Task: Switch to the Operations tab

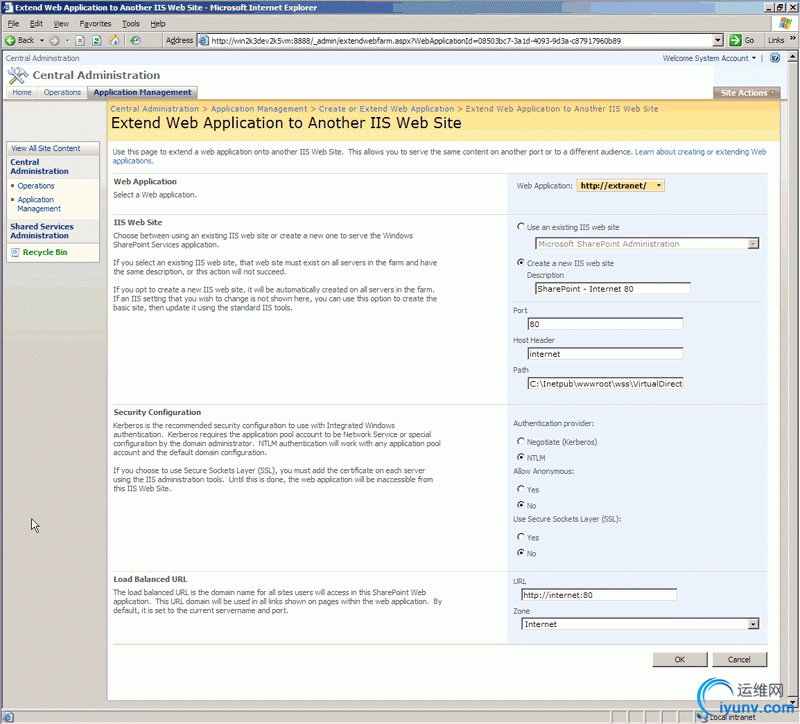Action: point(62,92)
